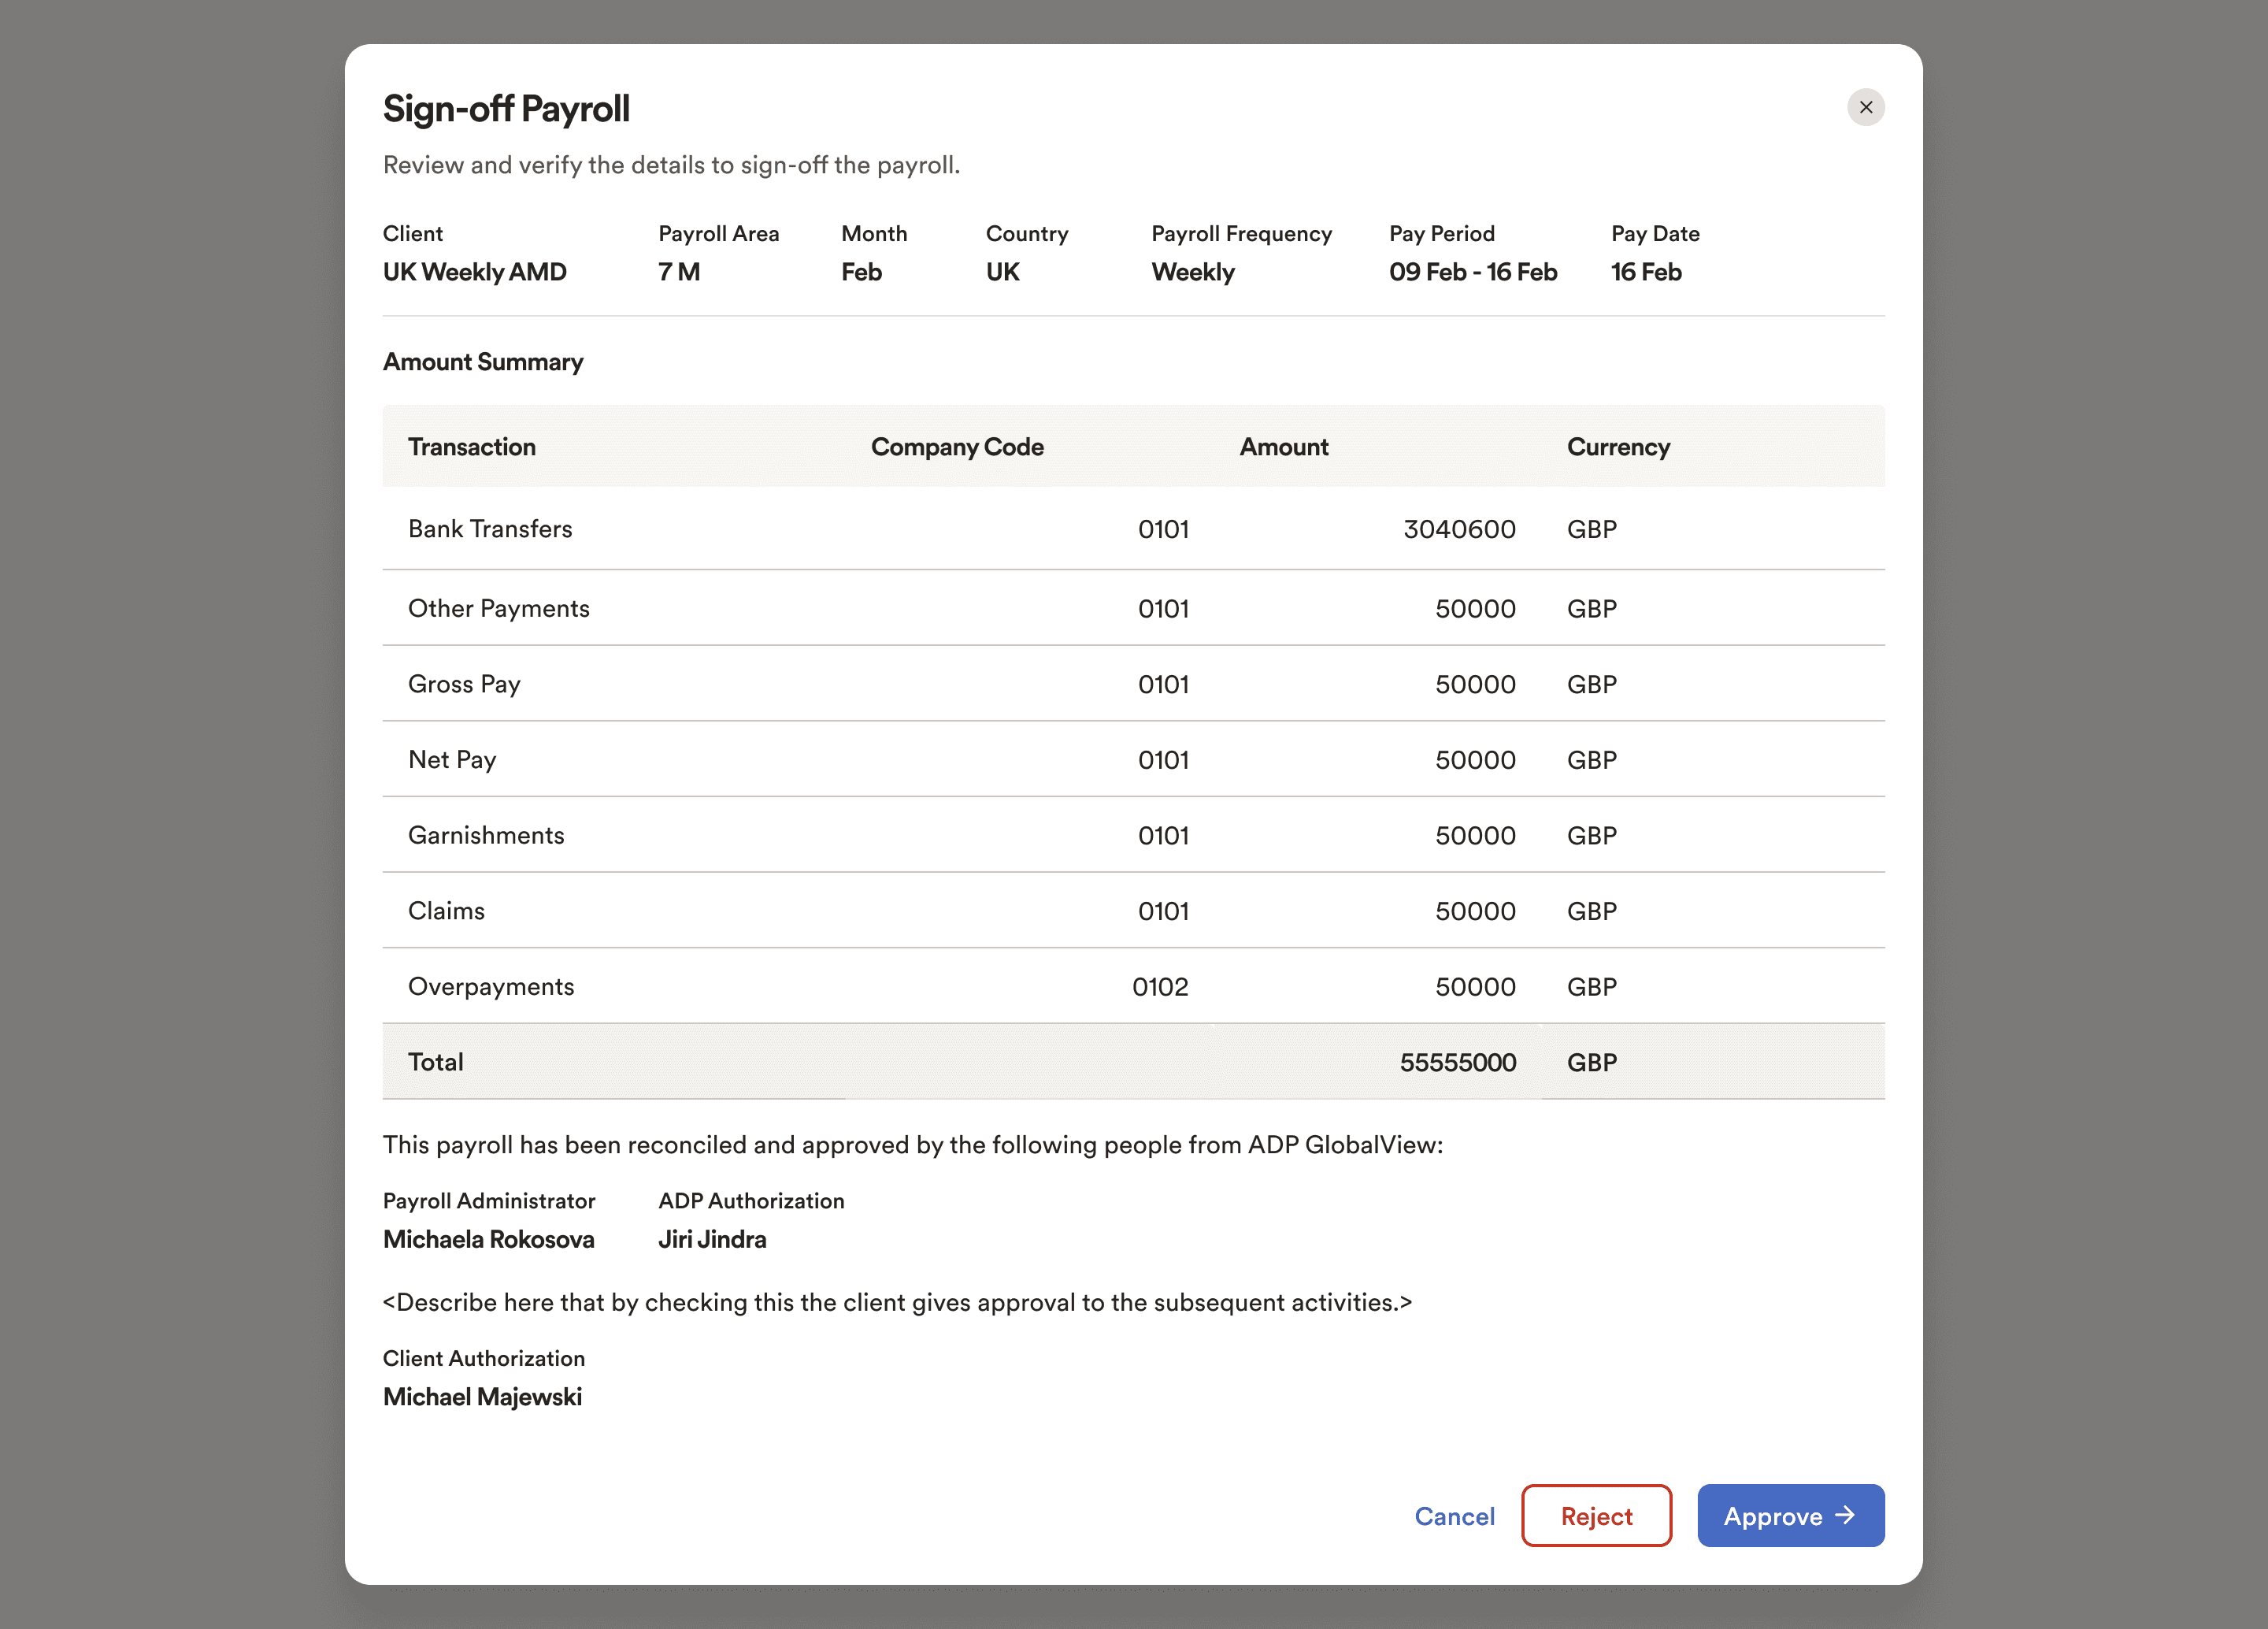Close the Sign-off Payroll dialog
The width and height of the screenshot is (2268, 1629).
[1865, 107]
